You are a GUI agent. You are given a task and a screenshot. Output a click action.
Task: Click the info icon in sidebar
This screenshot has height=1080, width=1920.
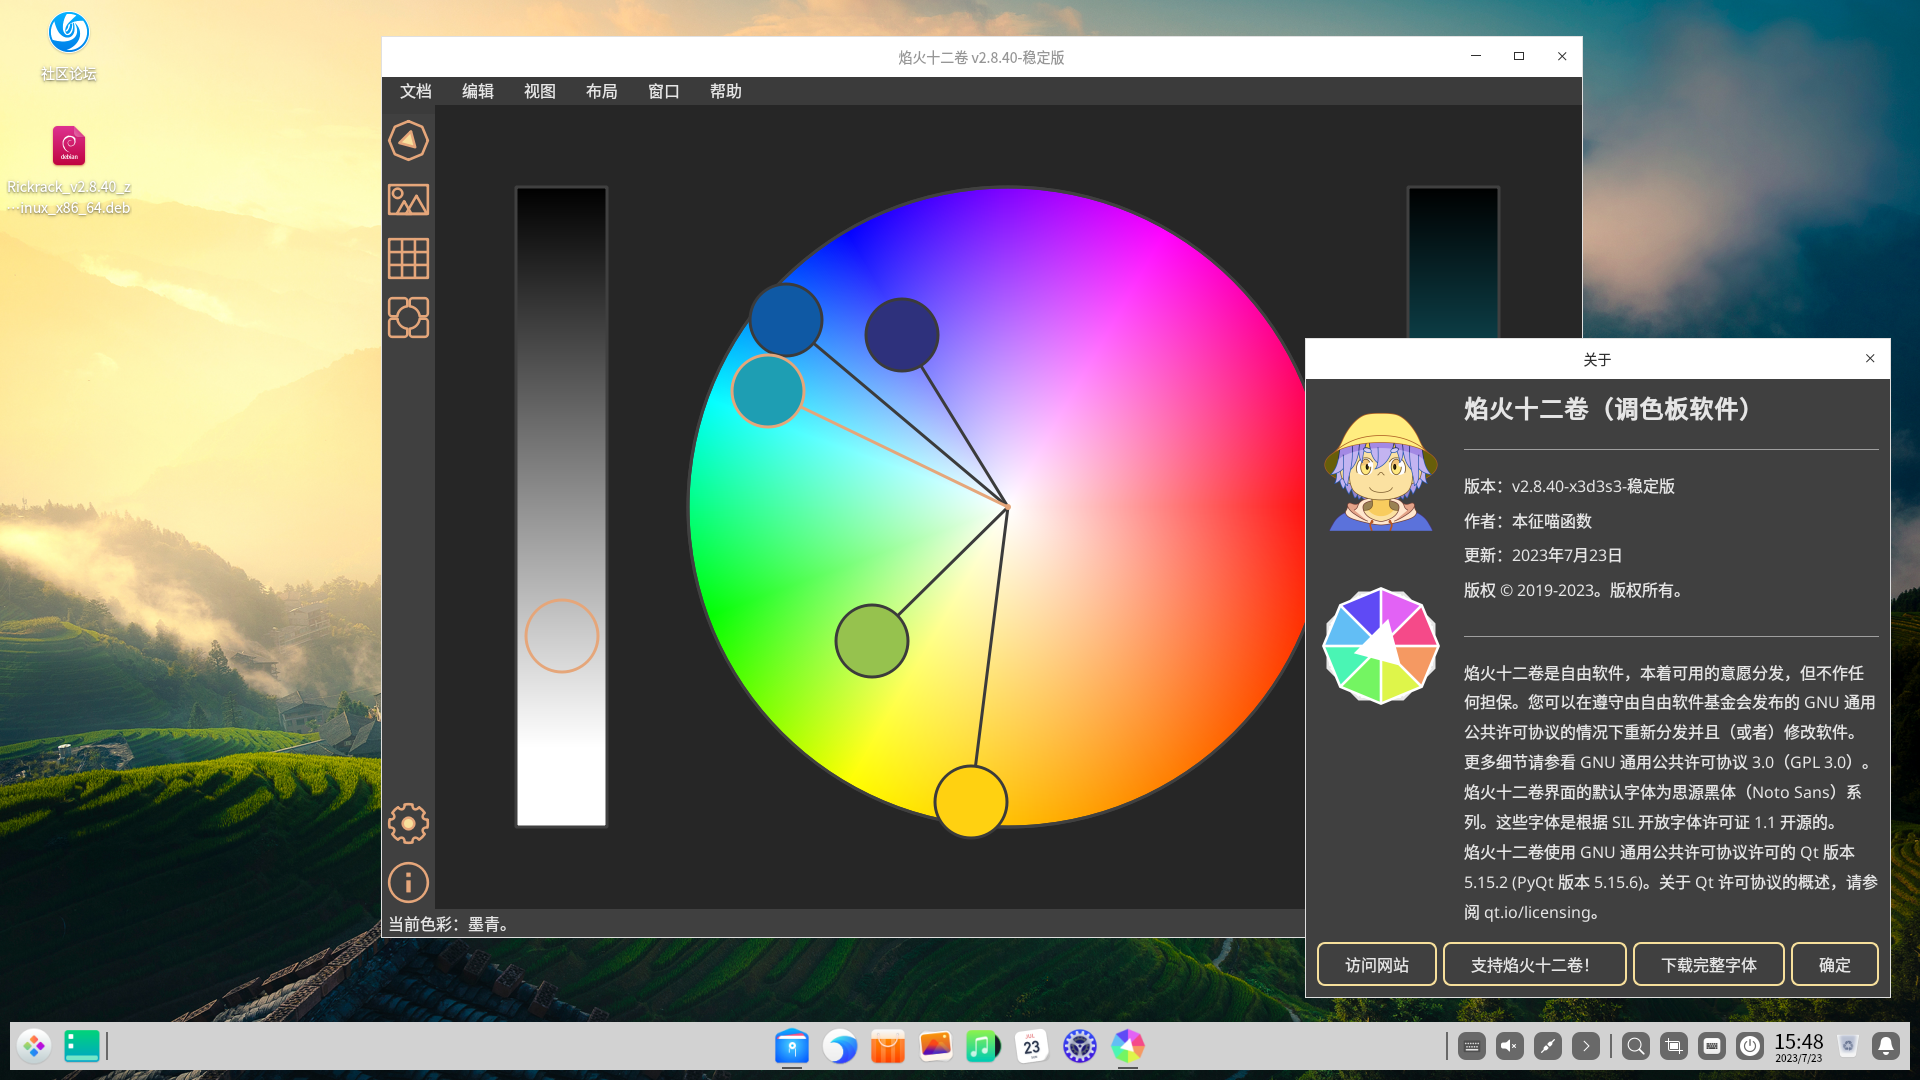tap(408, 883)
